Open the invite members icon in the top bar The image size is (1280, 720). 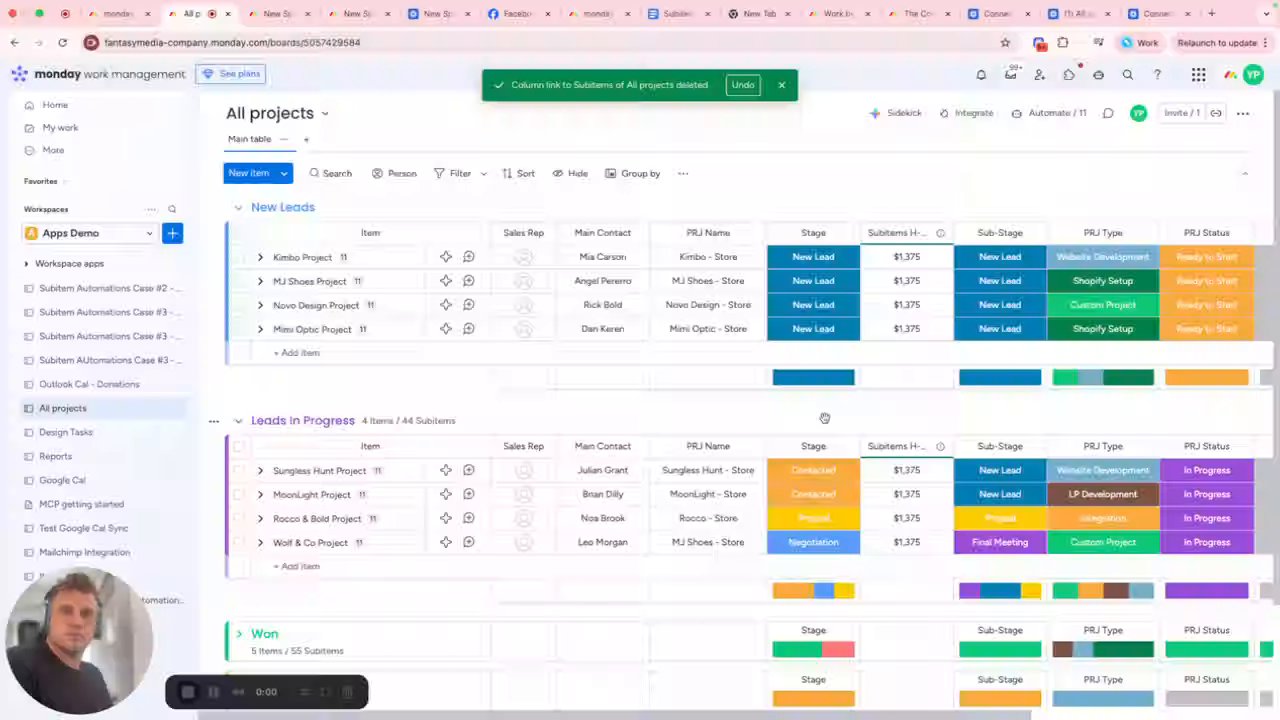1040,75
